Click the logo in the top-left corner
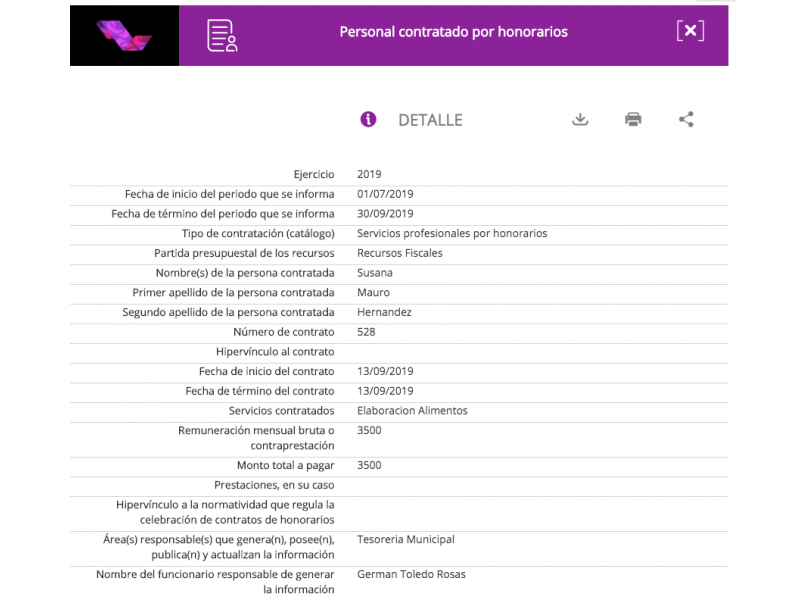 tap(125, 36)
